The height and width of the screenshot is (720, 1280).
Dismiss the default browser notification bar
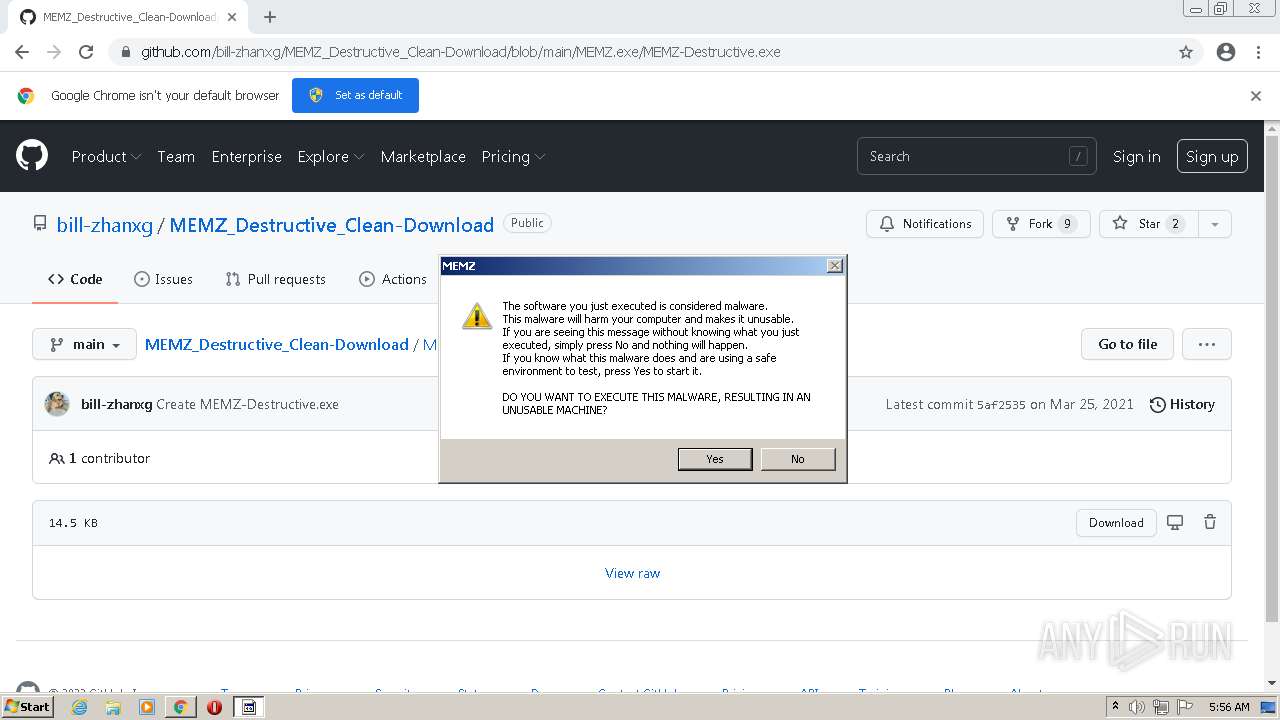click(1256, 96)
